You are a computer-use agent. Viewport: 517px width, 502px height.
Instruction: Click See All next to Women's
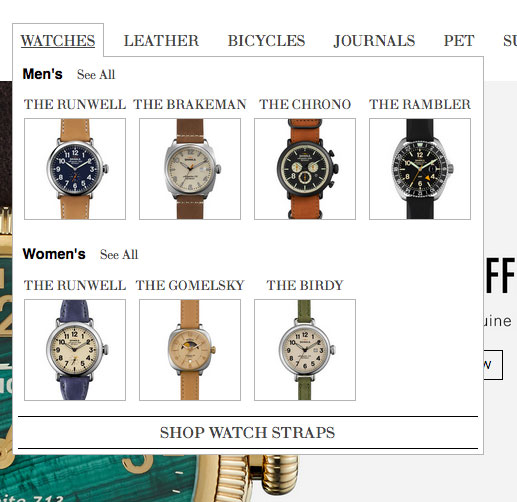click(x=119, y=255)
